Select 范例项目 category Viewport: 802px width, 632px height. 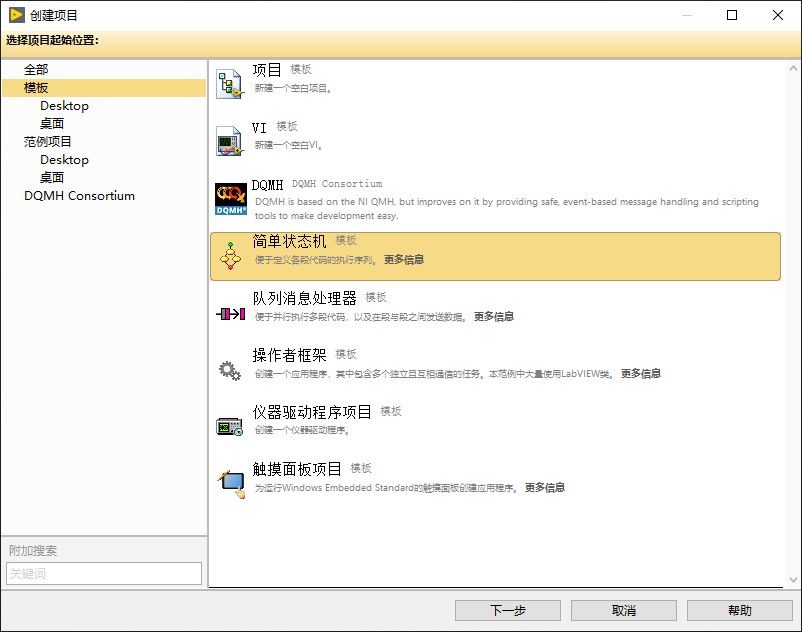click(x=47, y=142)
